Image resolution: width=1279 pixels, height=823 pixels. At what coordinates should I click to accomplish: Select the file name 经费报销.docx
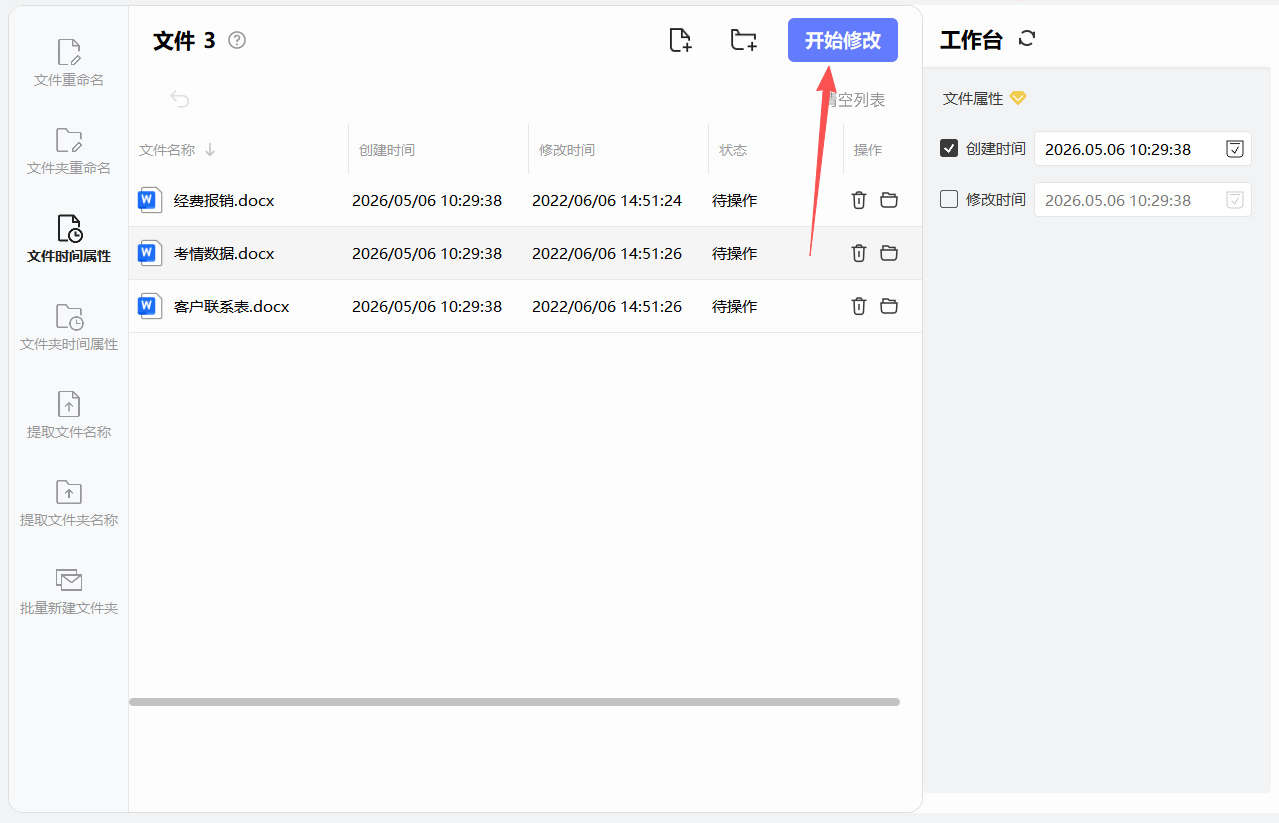click(x=224, y=200)
